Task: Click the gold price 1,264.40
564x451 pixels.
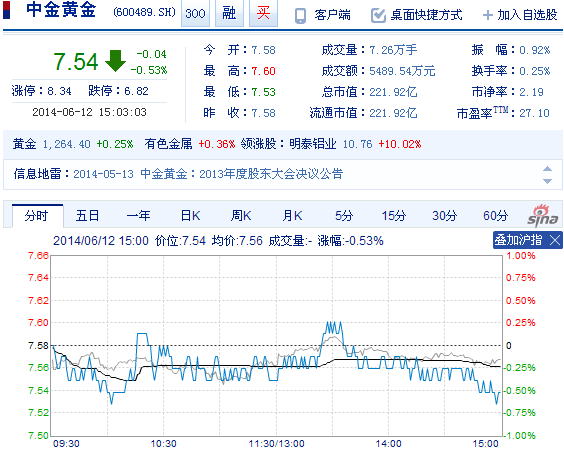Action: 67,144
